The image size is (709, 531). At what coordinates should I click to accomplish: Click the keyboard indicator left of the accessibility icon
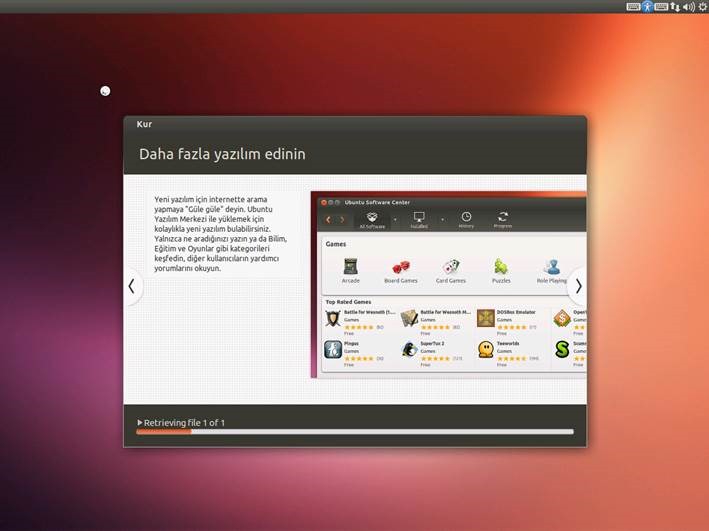(x=633, y=6)
